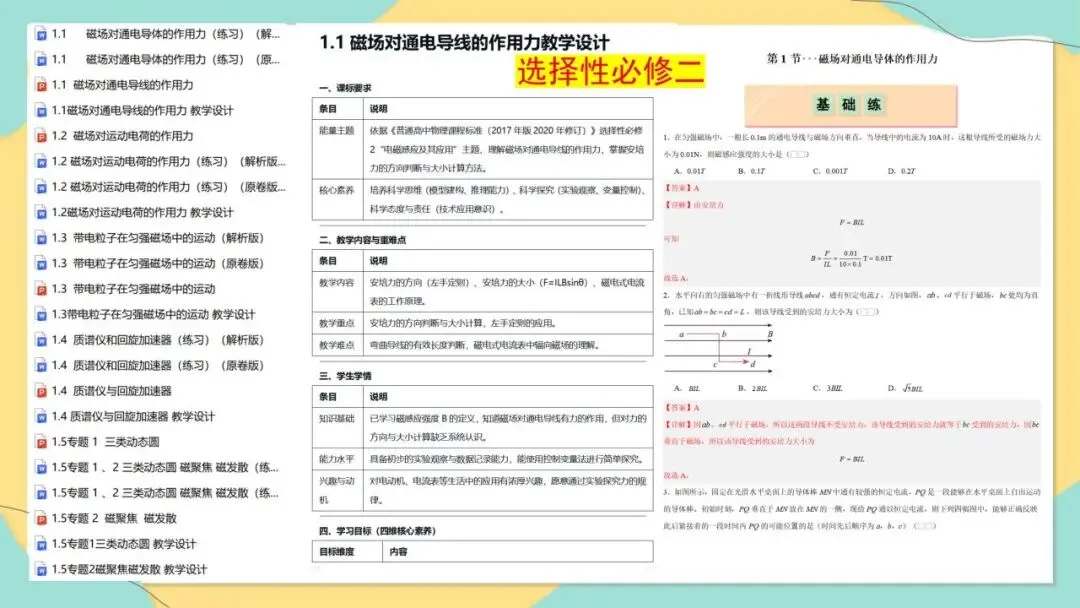Click Word icon of 1.2 练习（解析版 file
Screen dimensions: 1080x608
pyautogui.click(x=41, y=162)
